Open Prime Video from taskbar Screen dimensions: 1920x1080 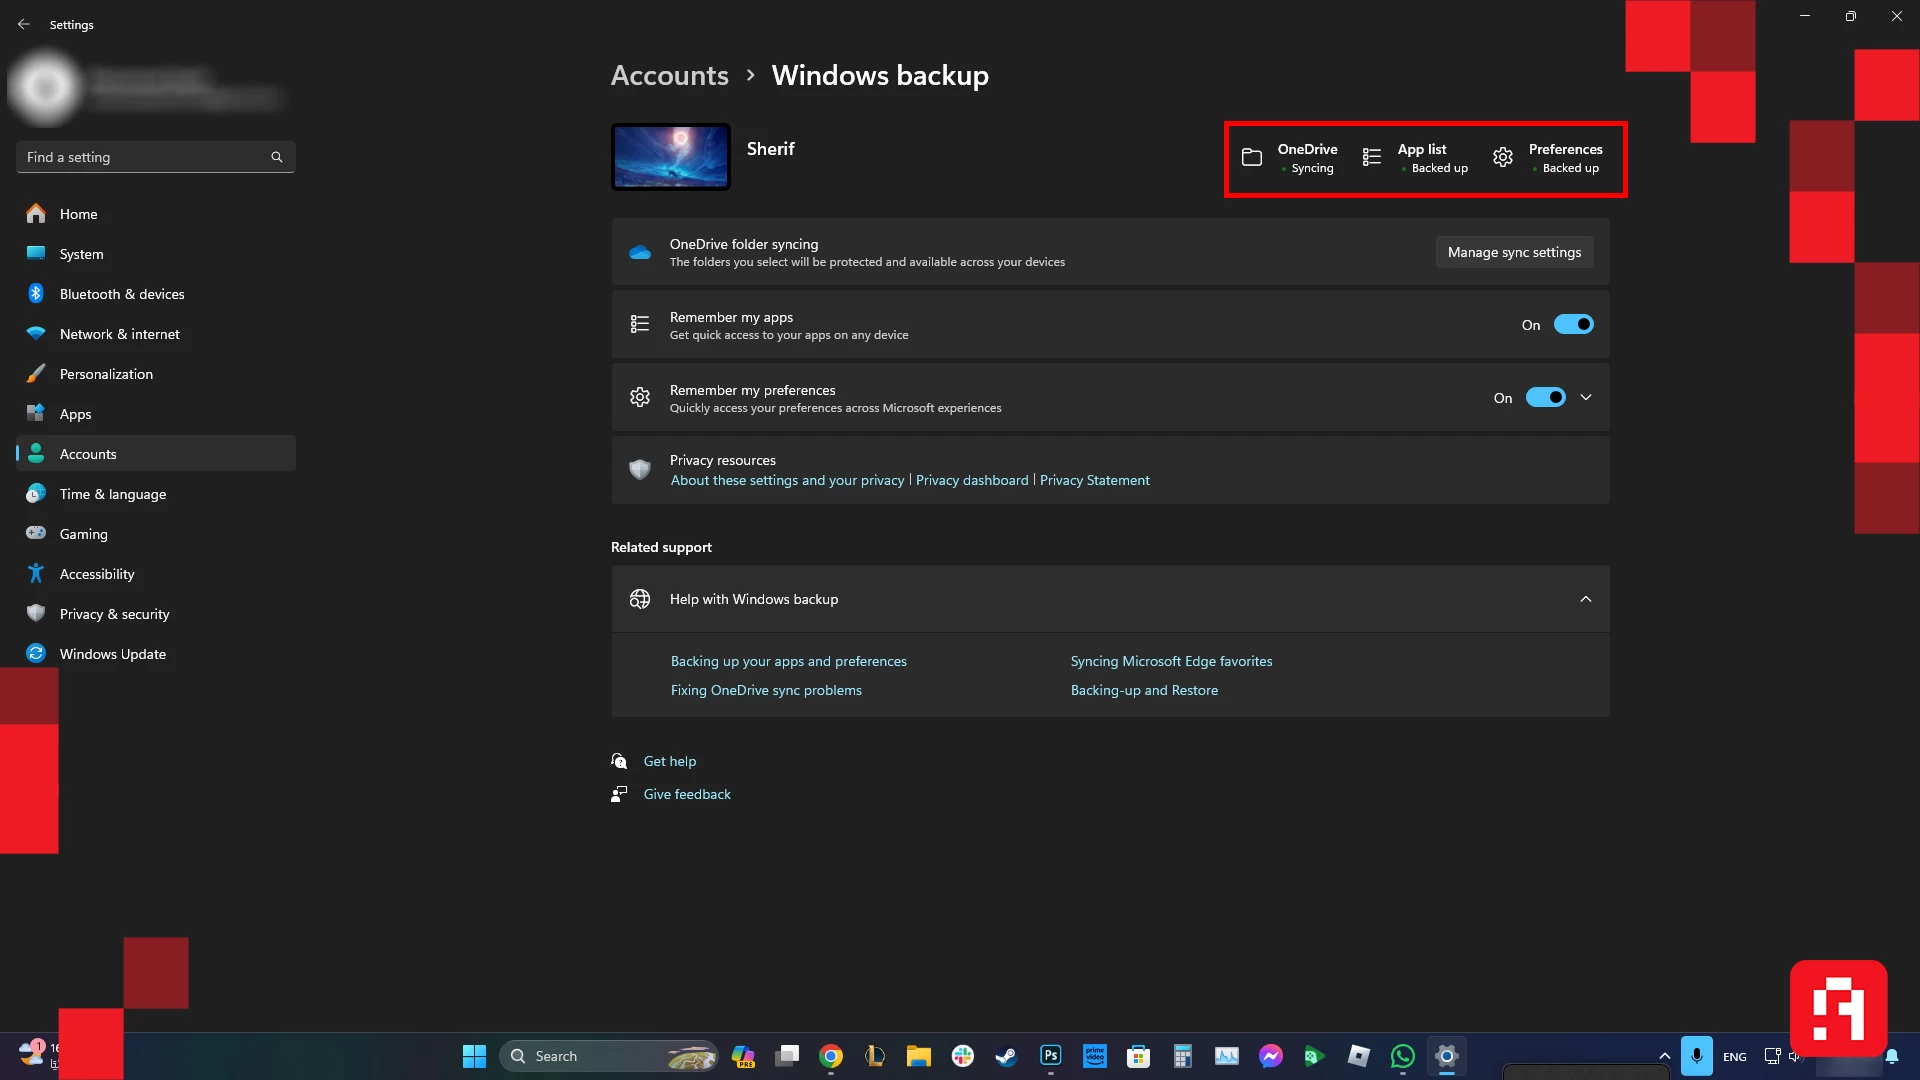[x=1095, y=1056]
